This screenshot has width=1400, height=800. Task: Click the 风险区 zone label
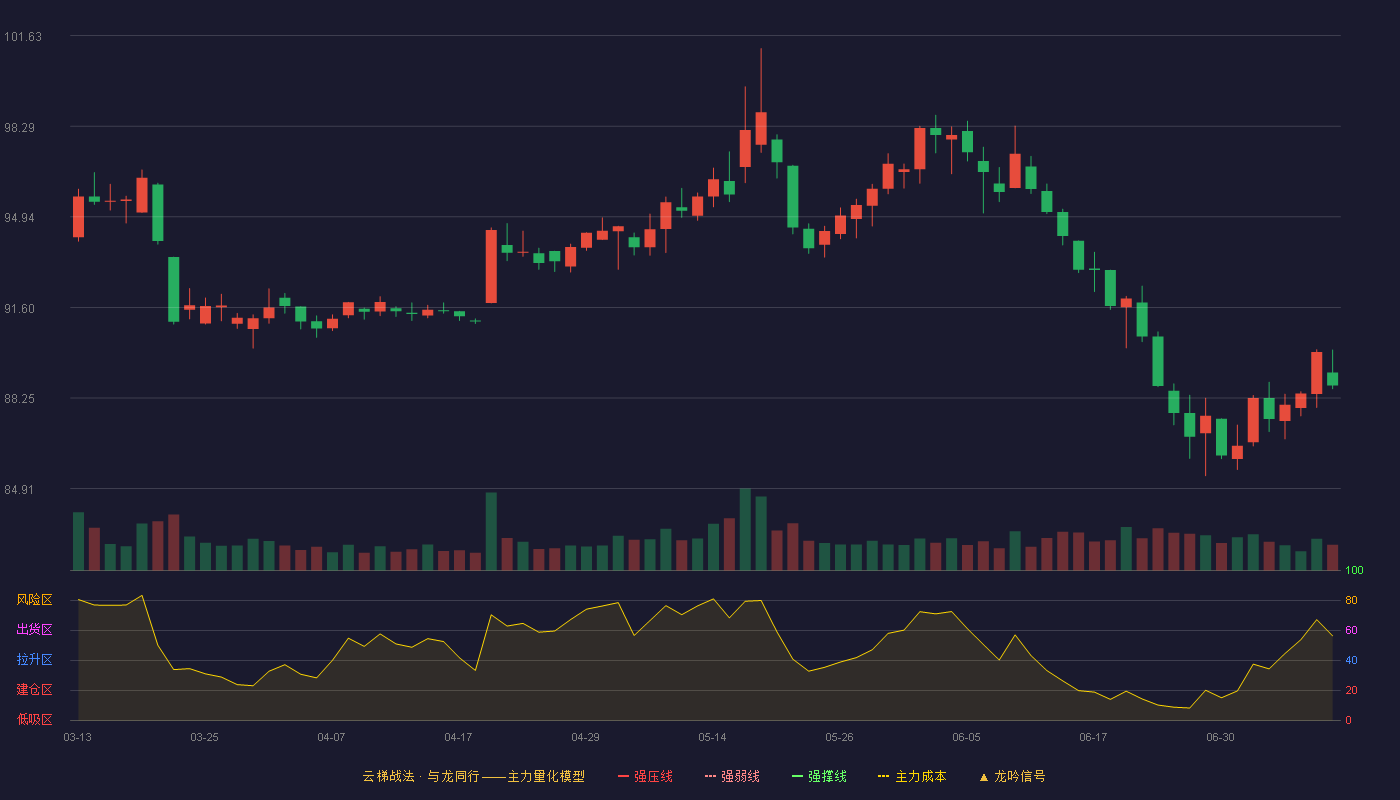coord(34,600)
